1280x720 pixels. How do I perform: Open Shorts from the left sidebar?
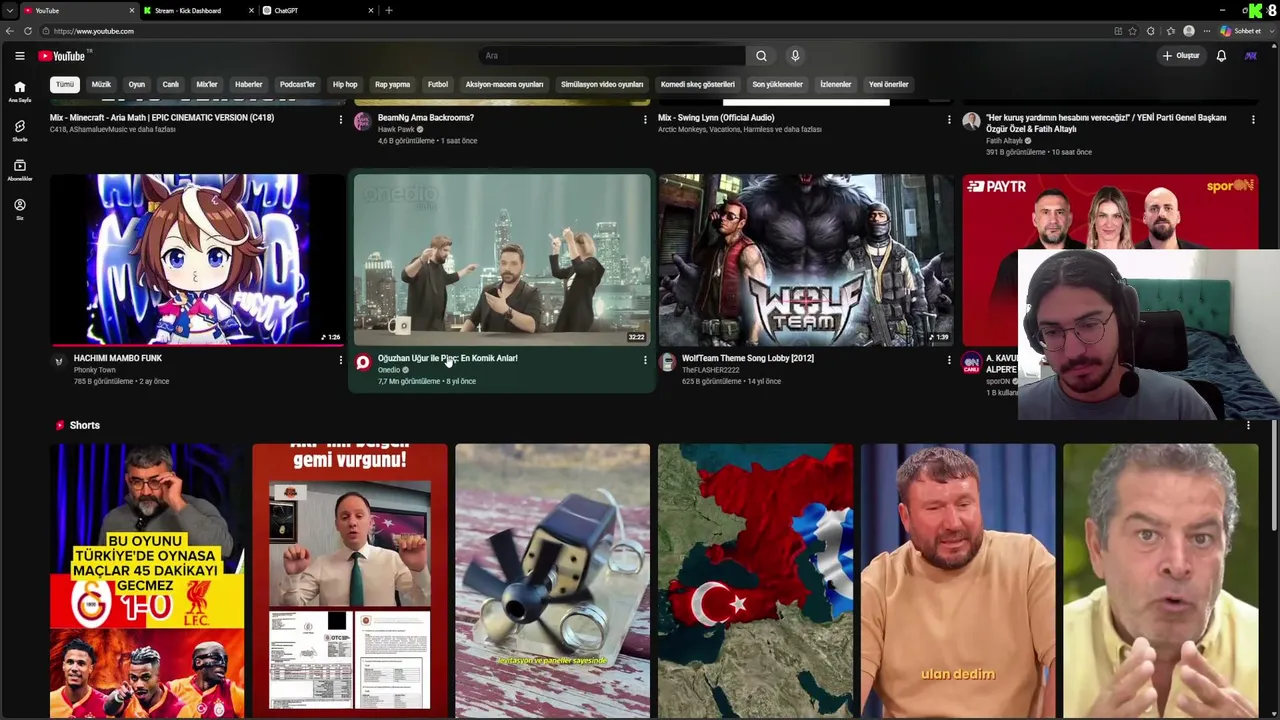19,131
